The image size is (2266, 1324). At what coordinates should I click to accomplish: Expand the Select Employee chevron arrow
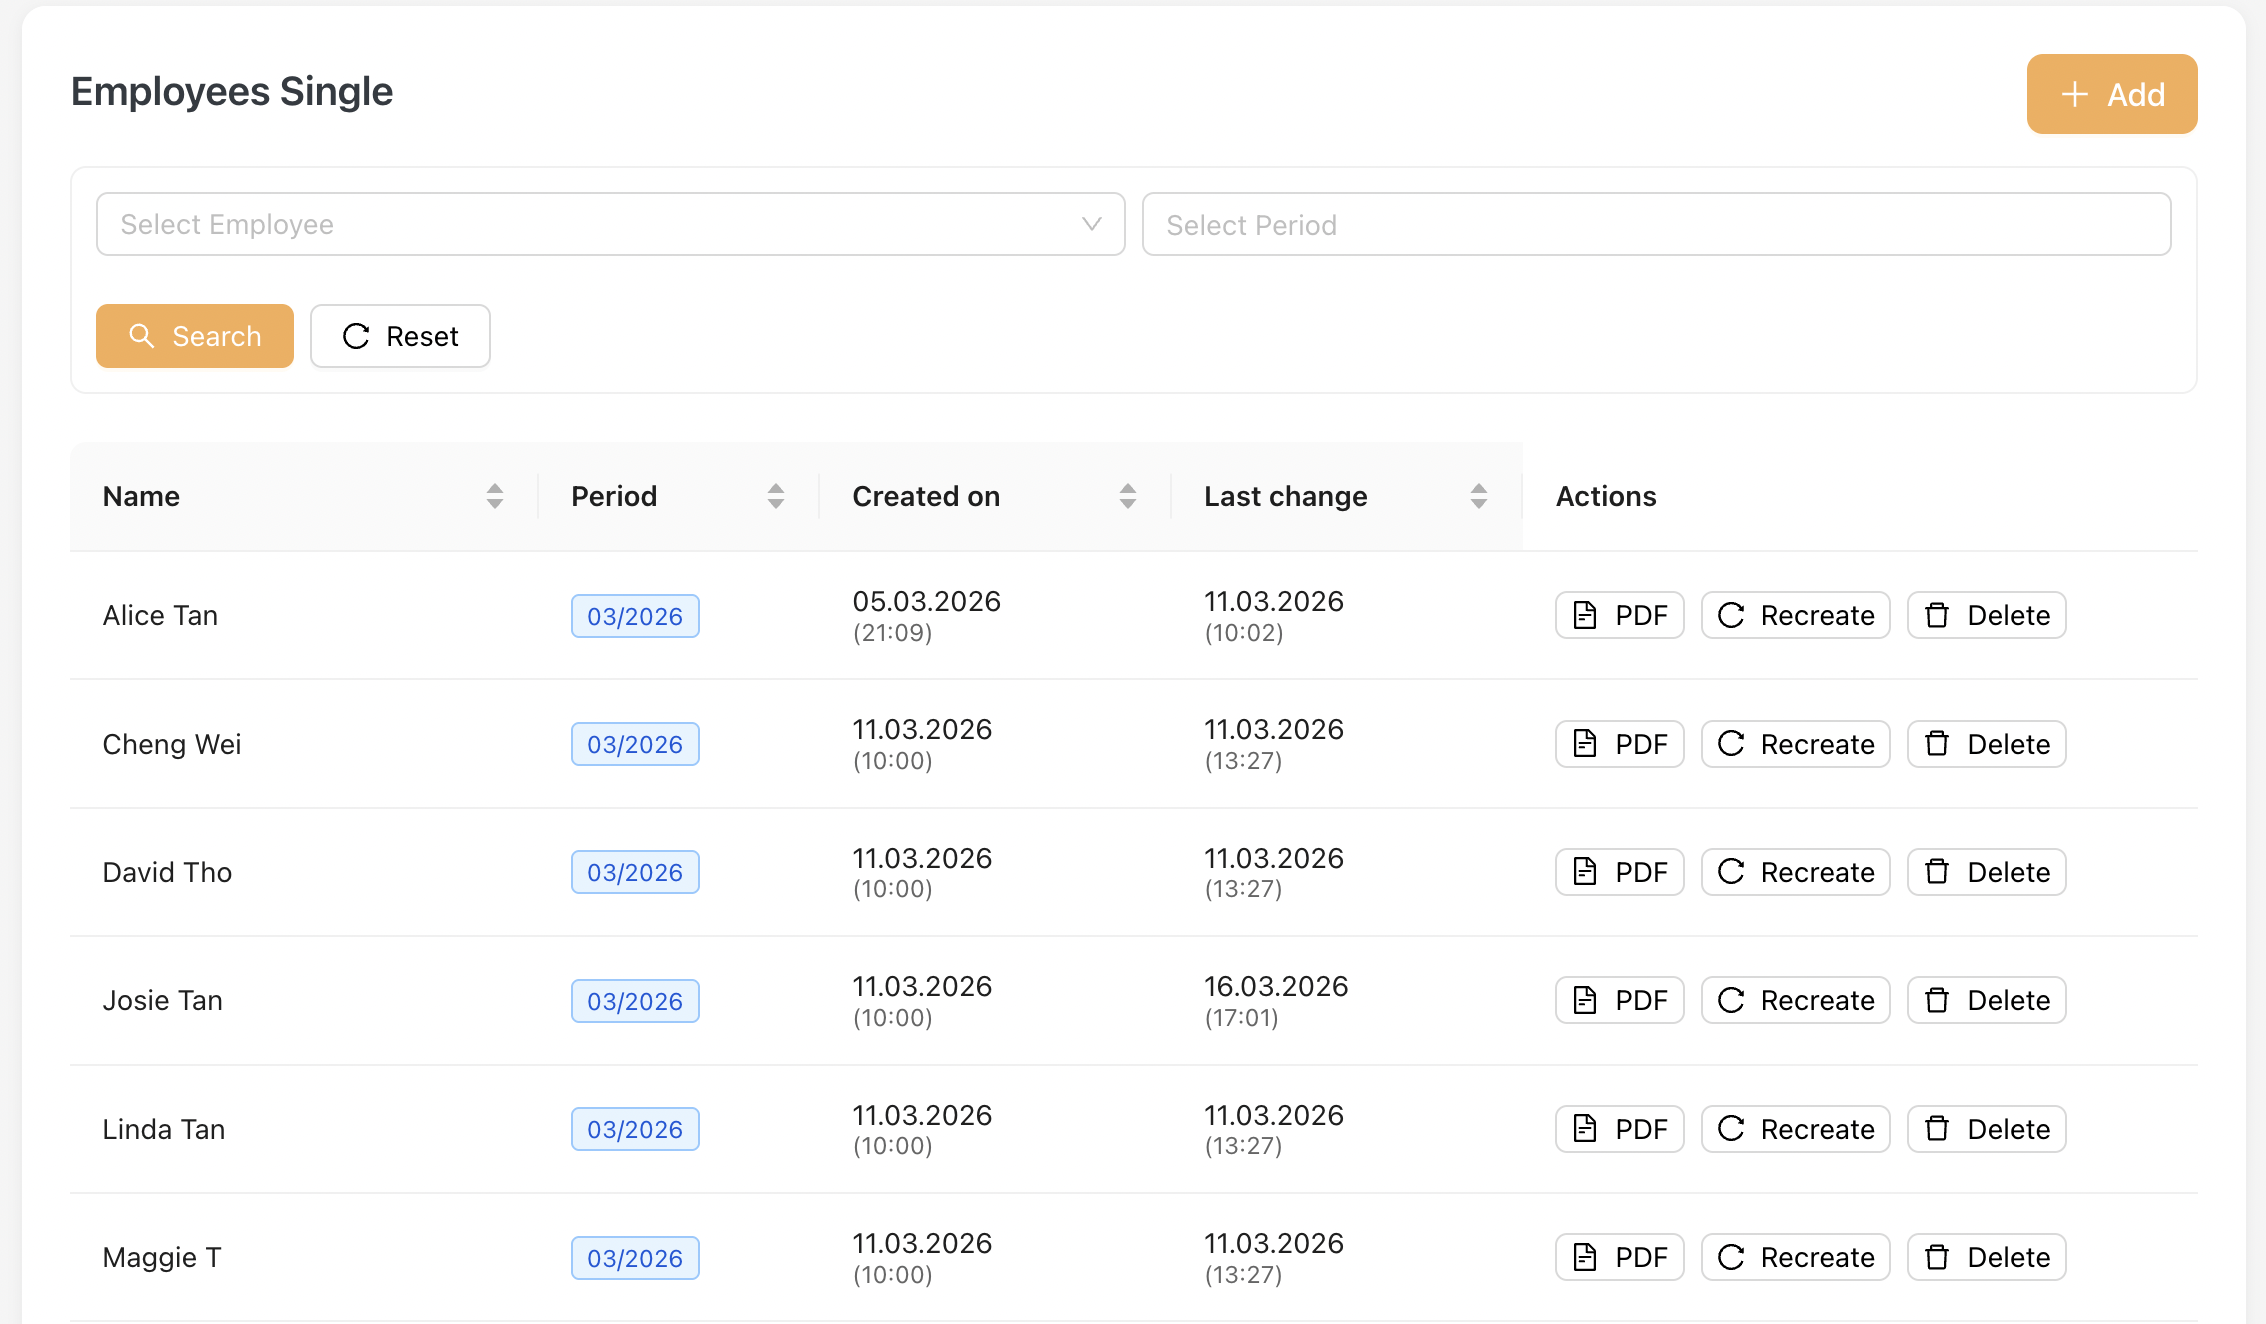[x=1091, y=224]
